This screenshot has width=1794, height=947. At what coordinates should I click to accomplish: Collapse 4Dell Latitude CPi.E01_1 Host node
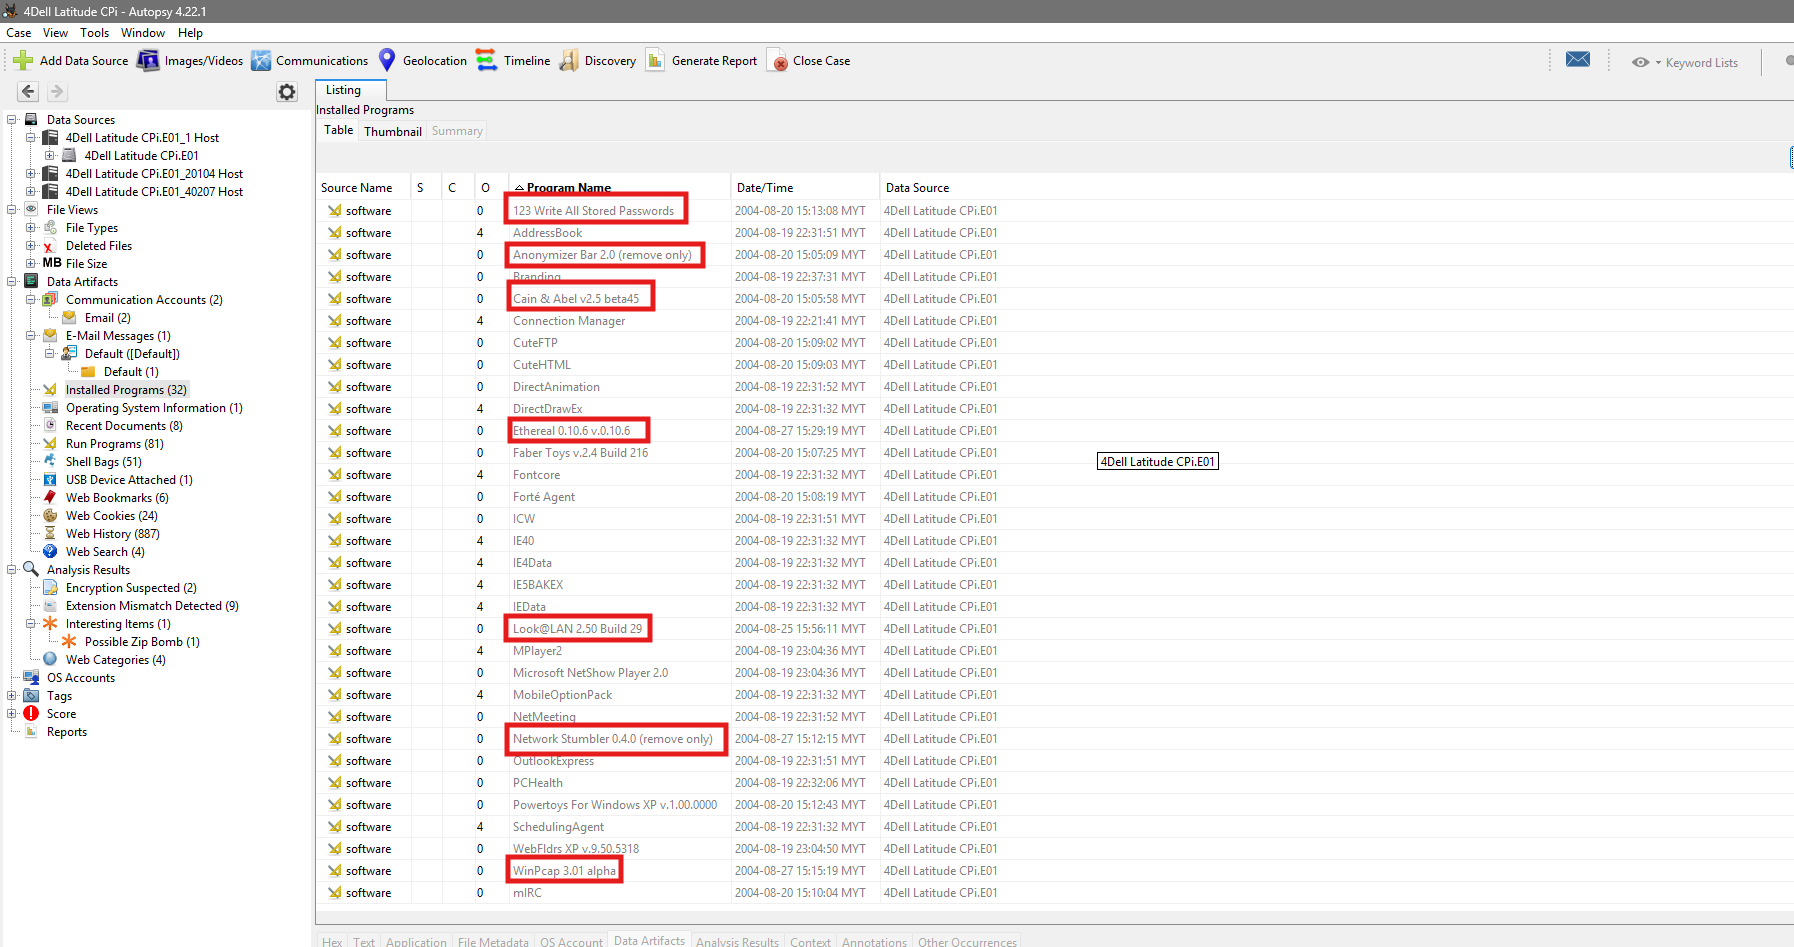[x=31, y=138]
